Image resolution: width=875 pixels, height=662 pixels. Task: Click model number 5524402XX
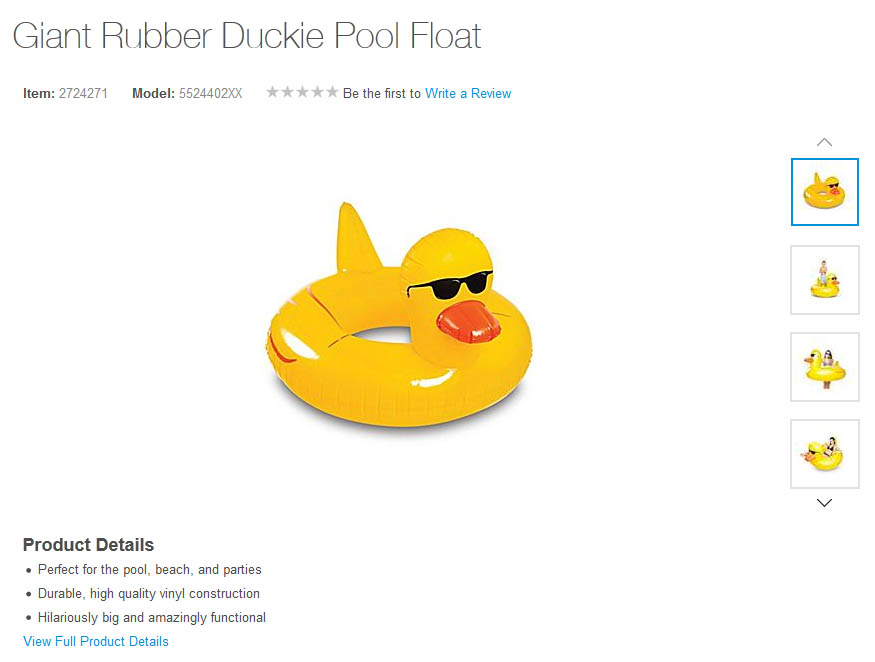click(210, 93)
